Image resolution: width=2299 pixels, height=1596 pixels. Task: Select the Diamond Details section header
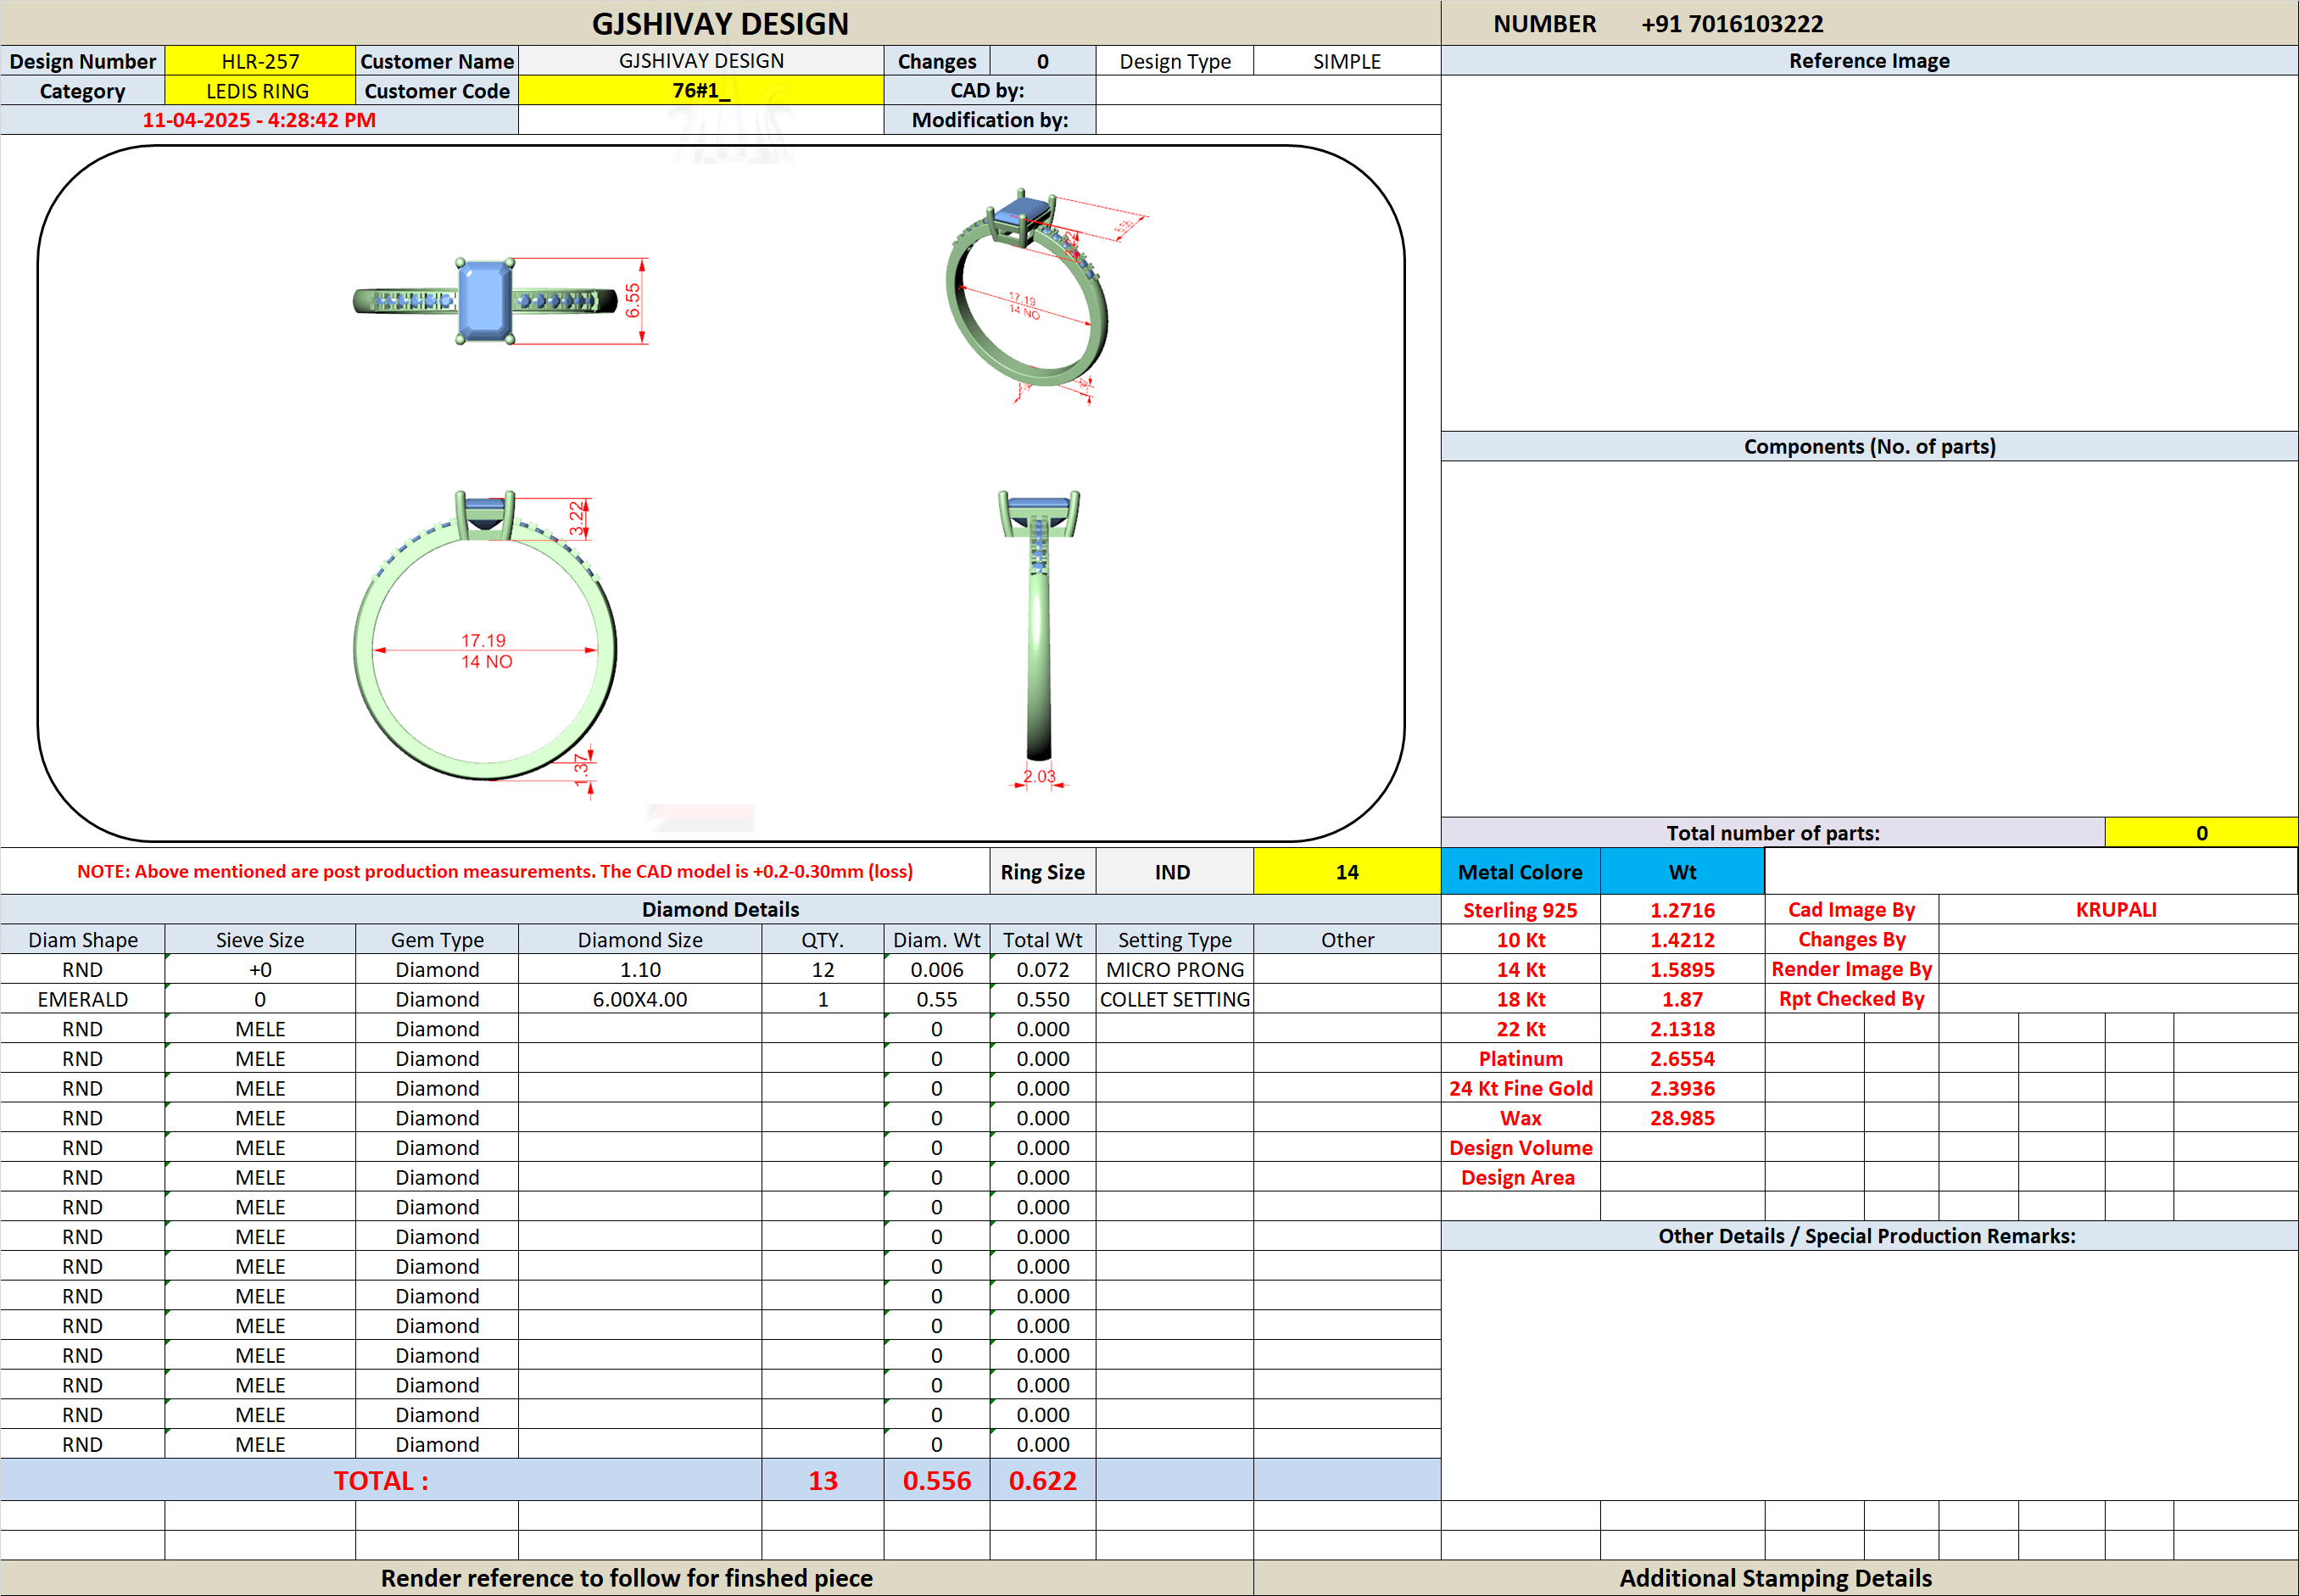pos(720,909)
